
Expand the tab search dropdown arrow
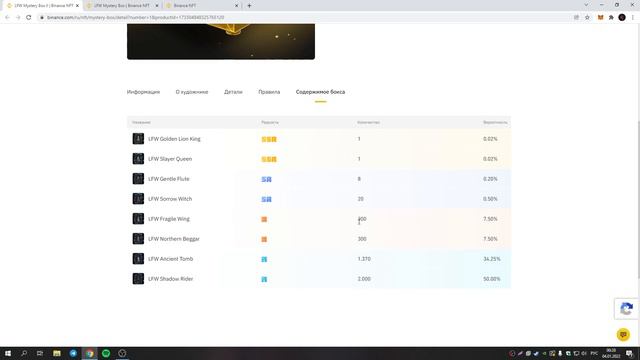pos(586,5)
